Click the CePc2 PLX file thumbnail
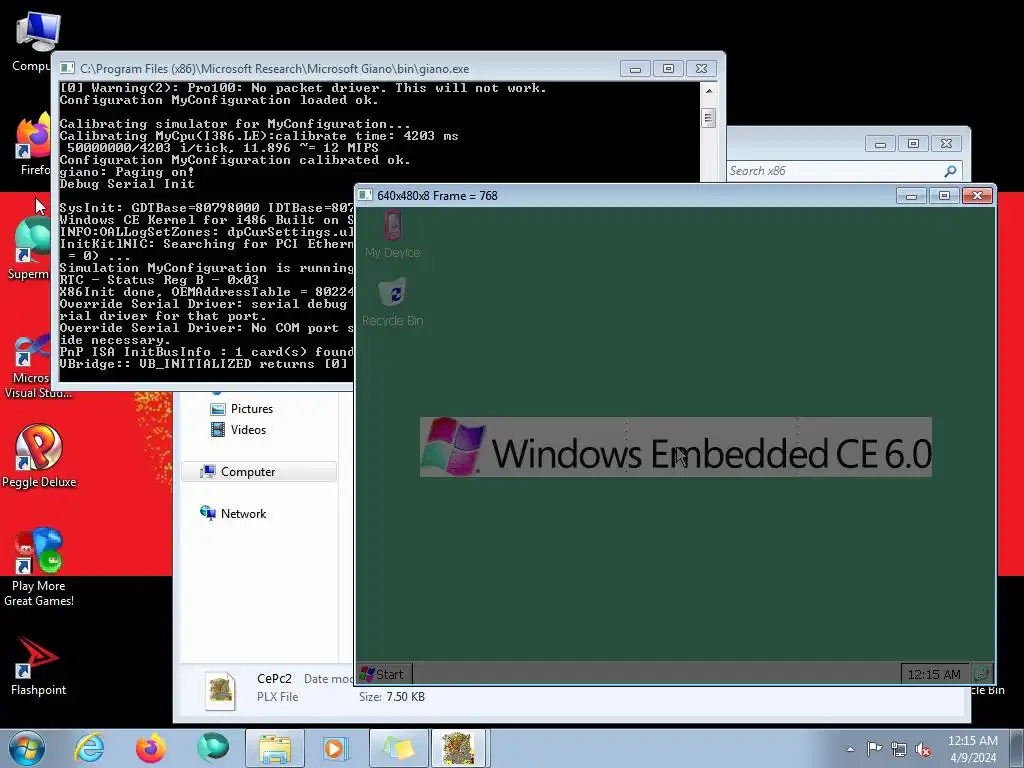This screenshot has height=768, width=1024. (x=220, y=691)
